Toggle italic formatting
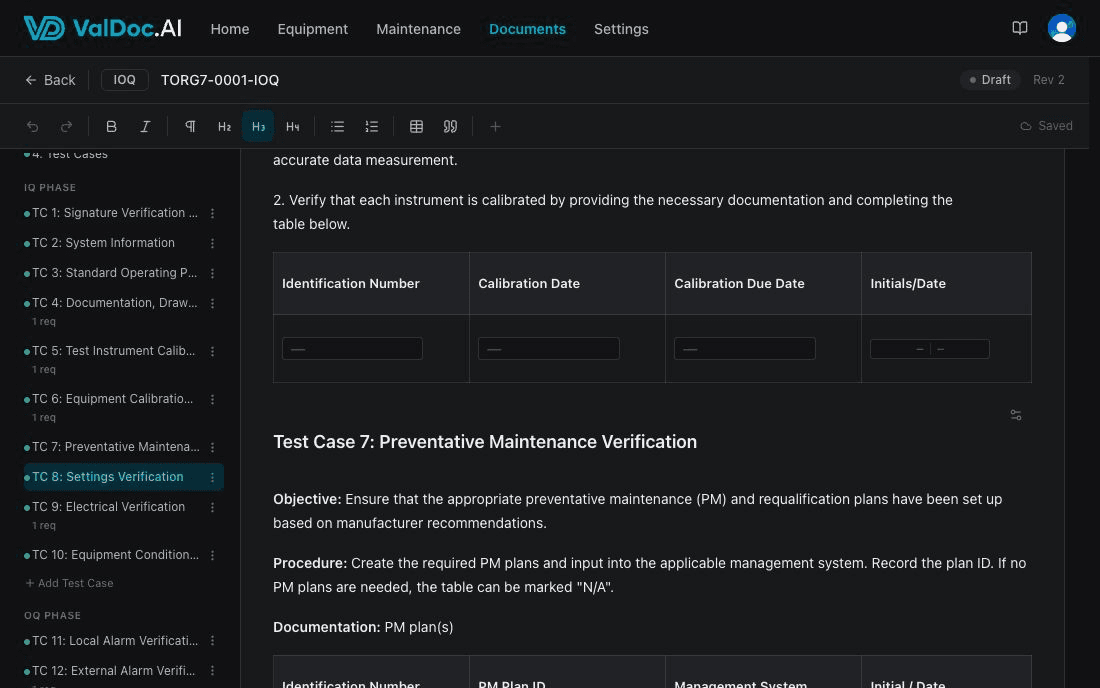This screenshot has width=1100, height=688. [x=145, y=126]
